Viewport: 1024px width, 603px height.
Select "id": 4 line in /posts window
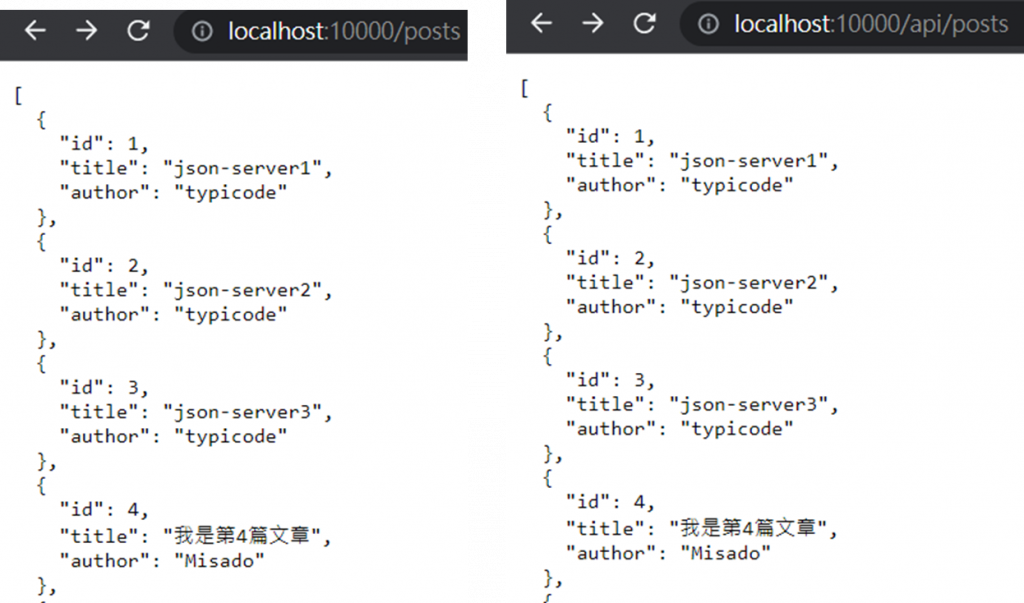[104, 510]
